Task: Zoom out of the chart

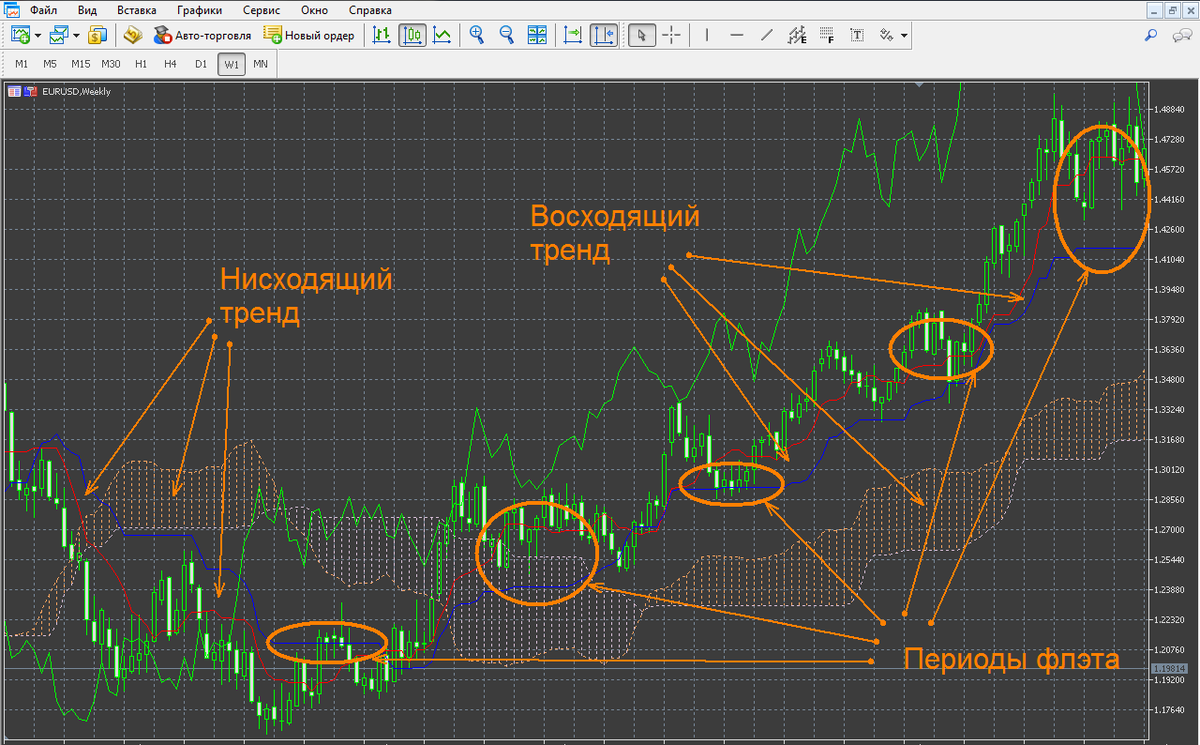Action: tap(507, 35)
